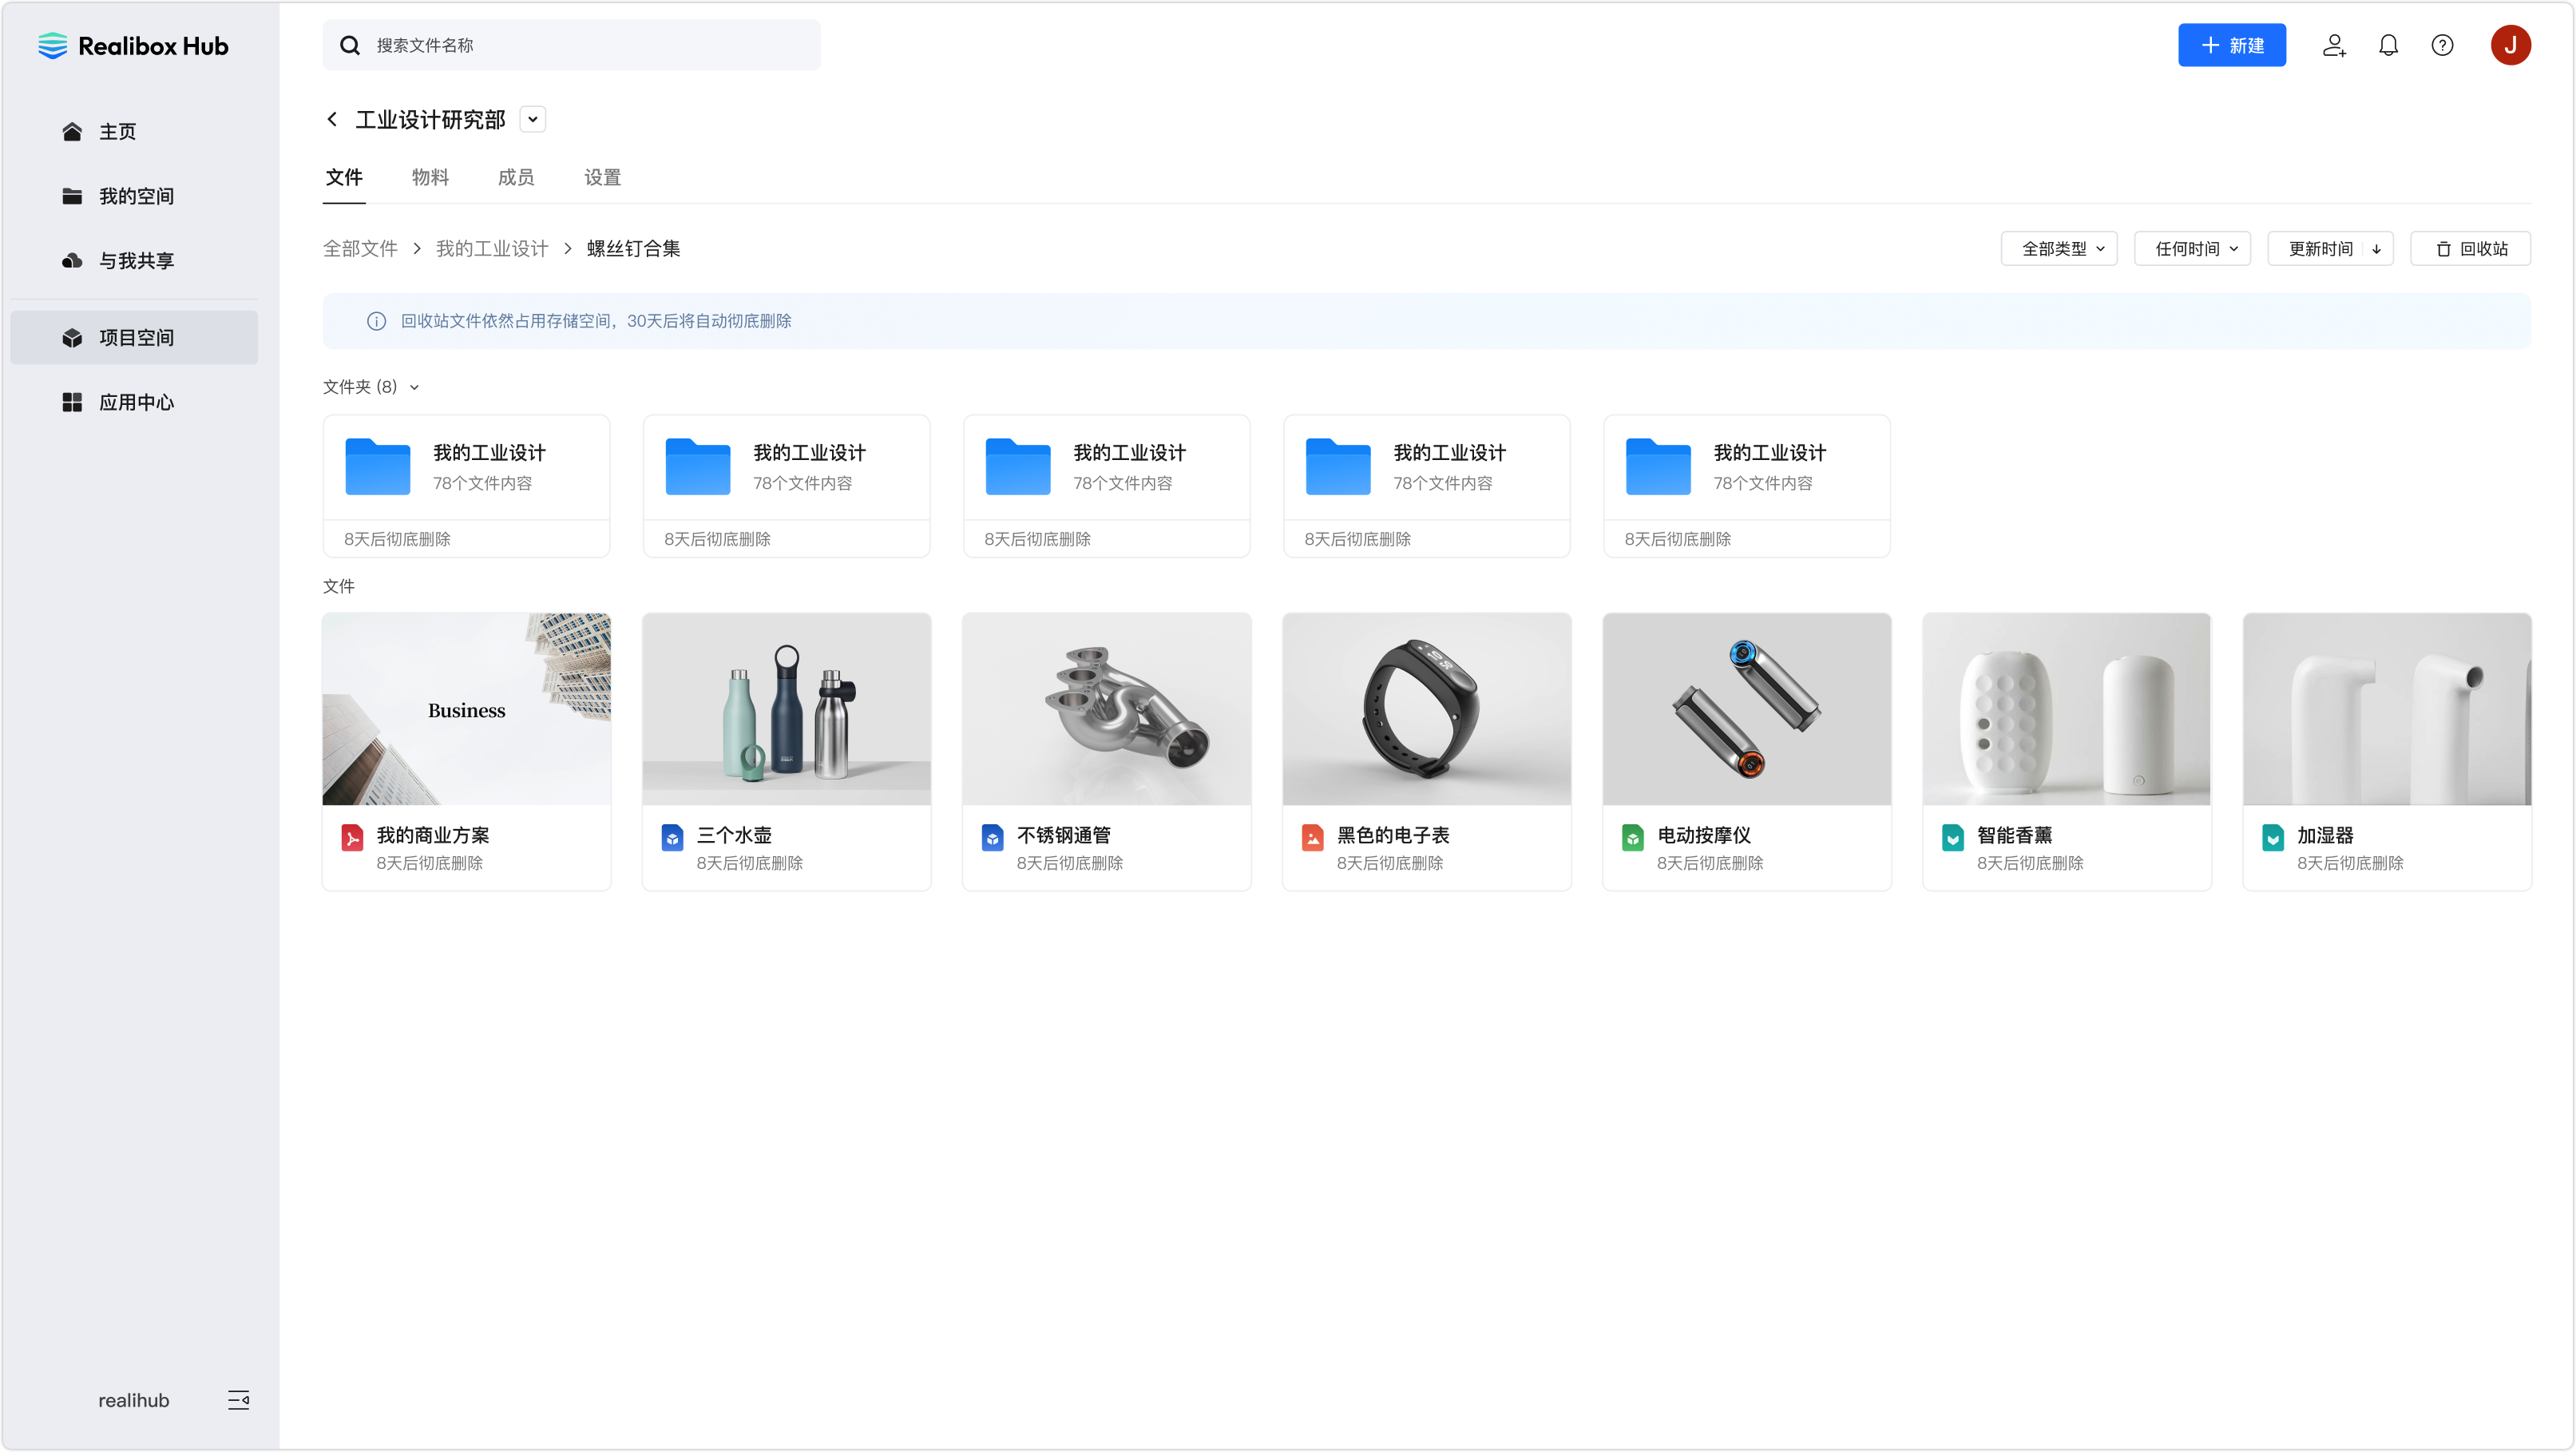Click the file type icon of 不锈钢通管
Viewport: 2576px width, 1452px height.
click(992, 837)
